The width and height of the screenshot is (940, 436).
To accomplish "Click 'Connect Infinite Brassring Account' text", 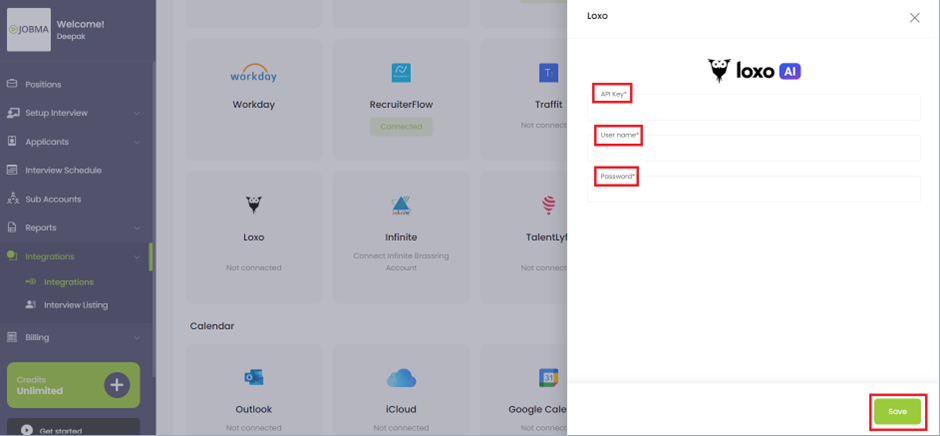I will pyautogui.click(x=401, y=261).
